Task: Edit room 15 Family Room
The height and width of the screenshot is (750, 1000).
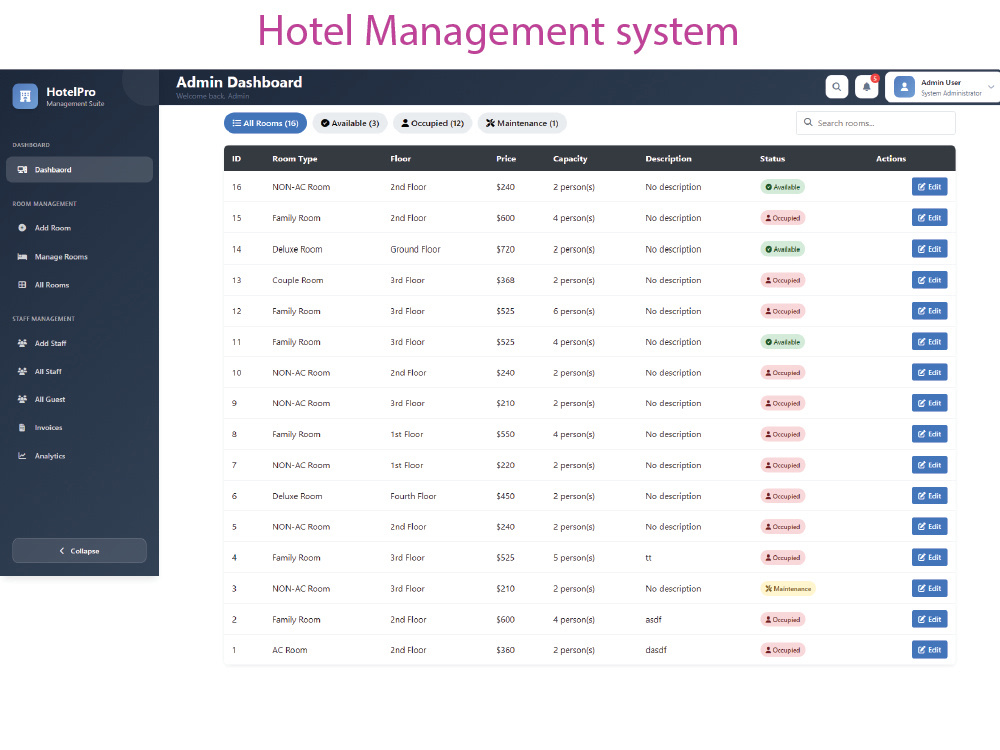Action: [x=929, y=217]
